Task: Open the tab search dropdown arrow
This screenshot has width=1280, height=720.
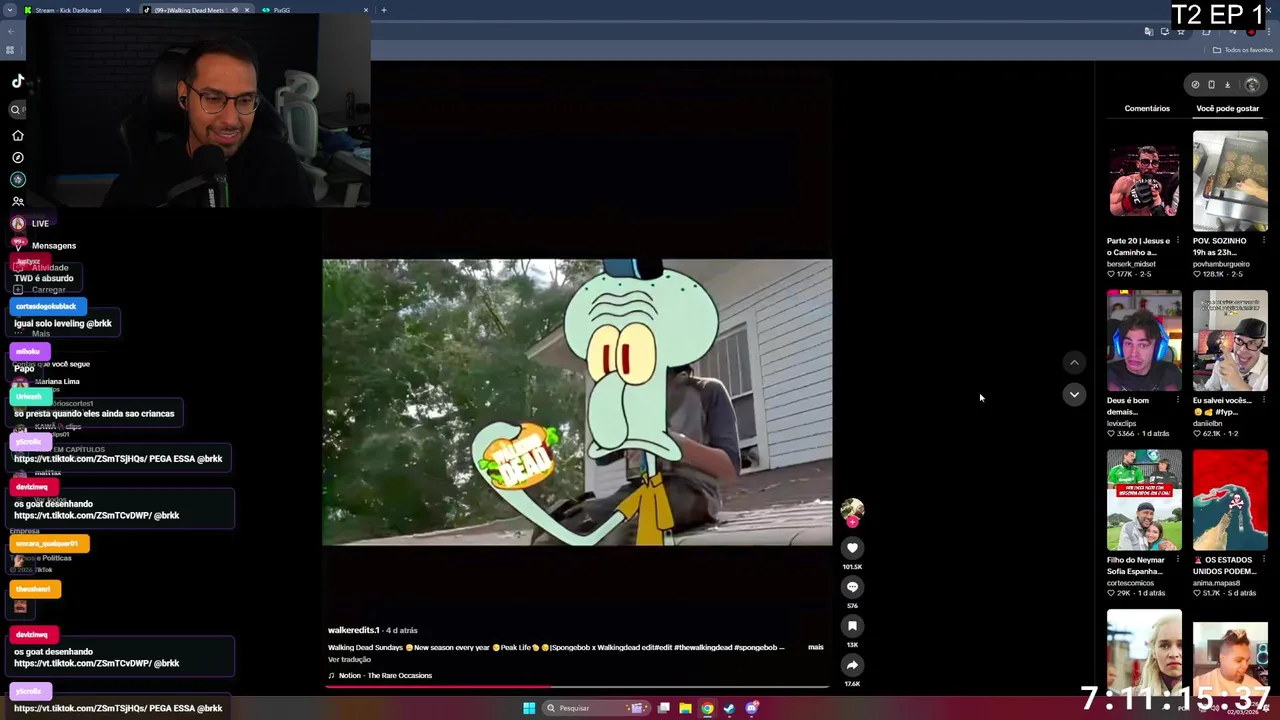Action: point(10,10)
